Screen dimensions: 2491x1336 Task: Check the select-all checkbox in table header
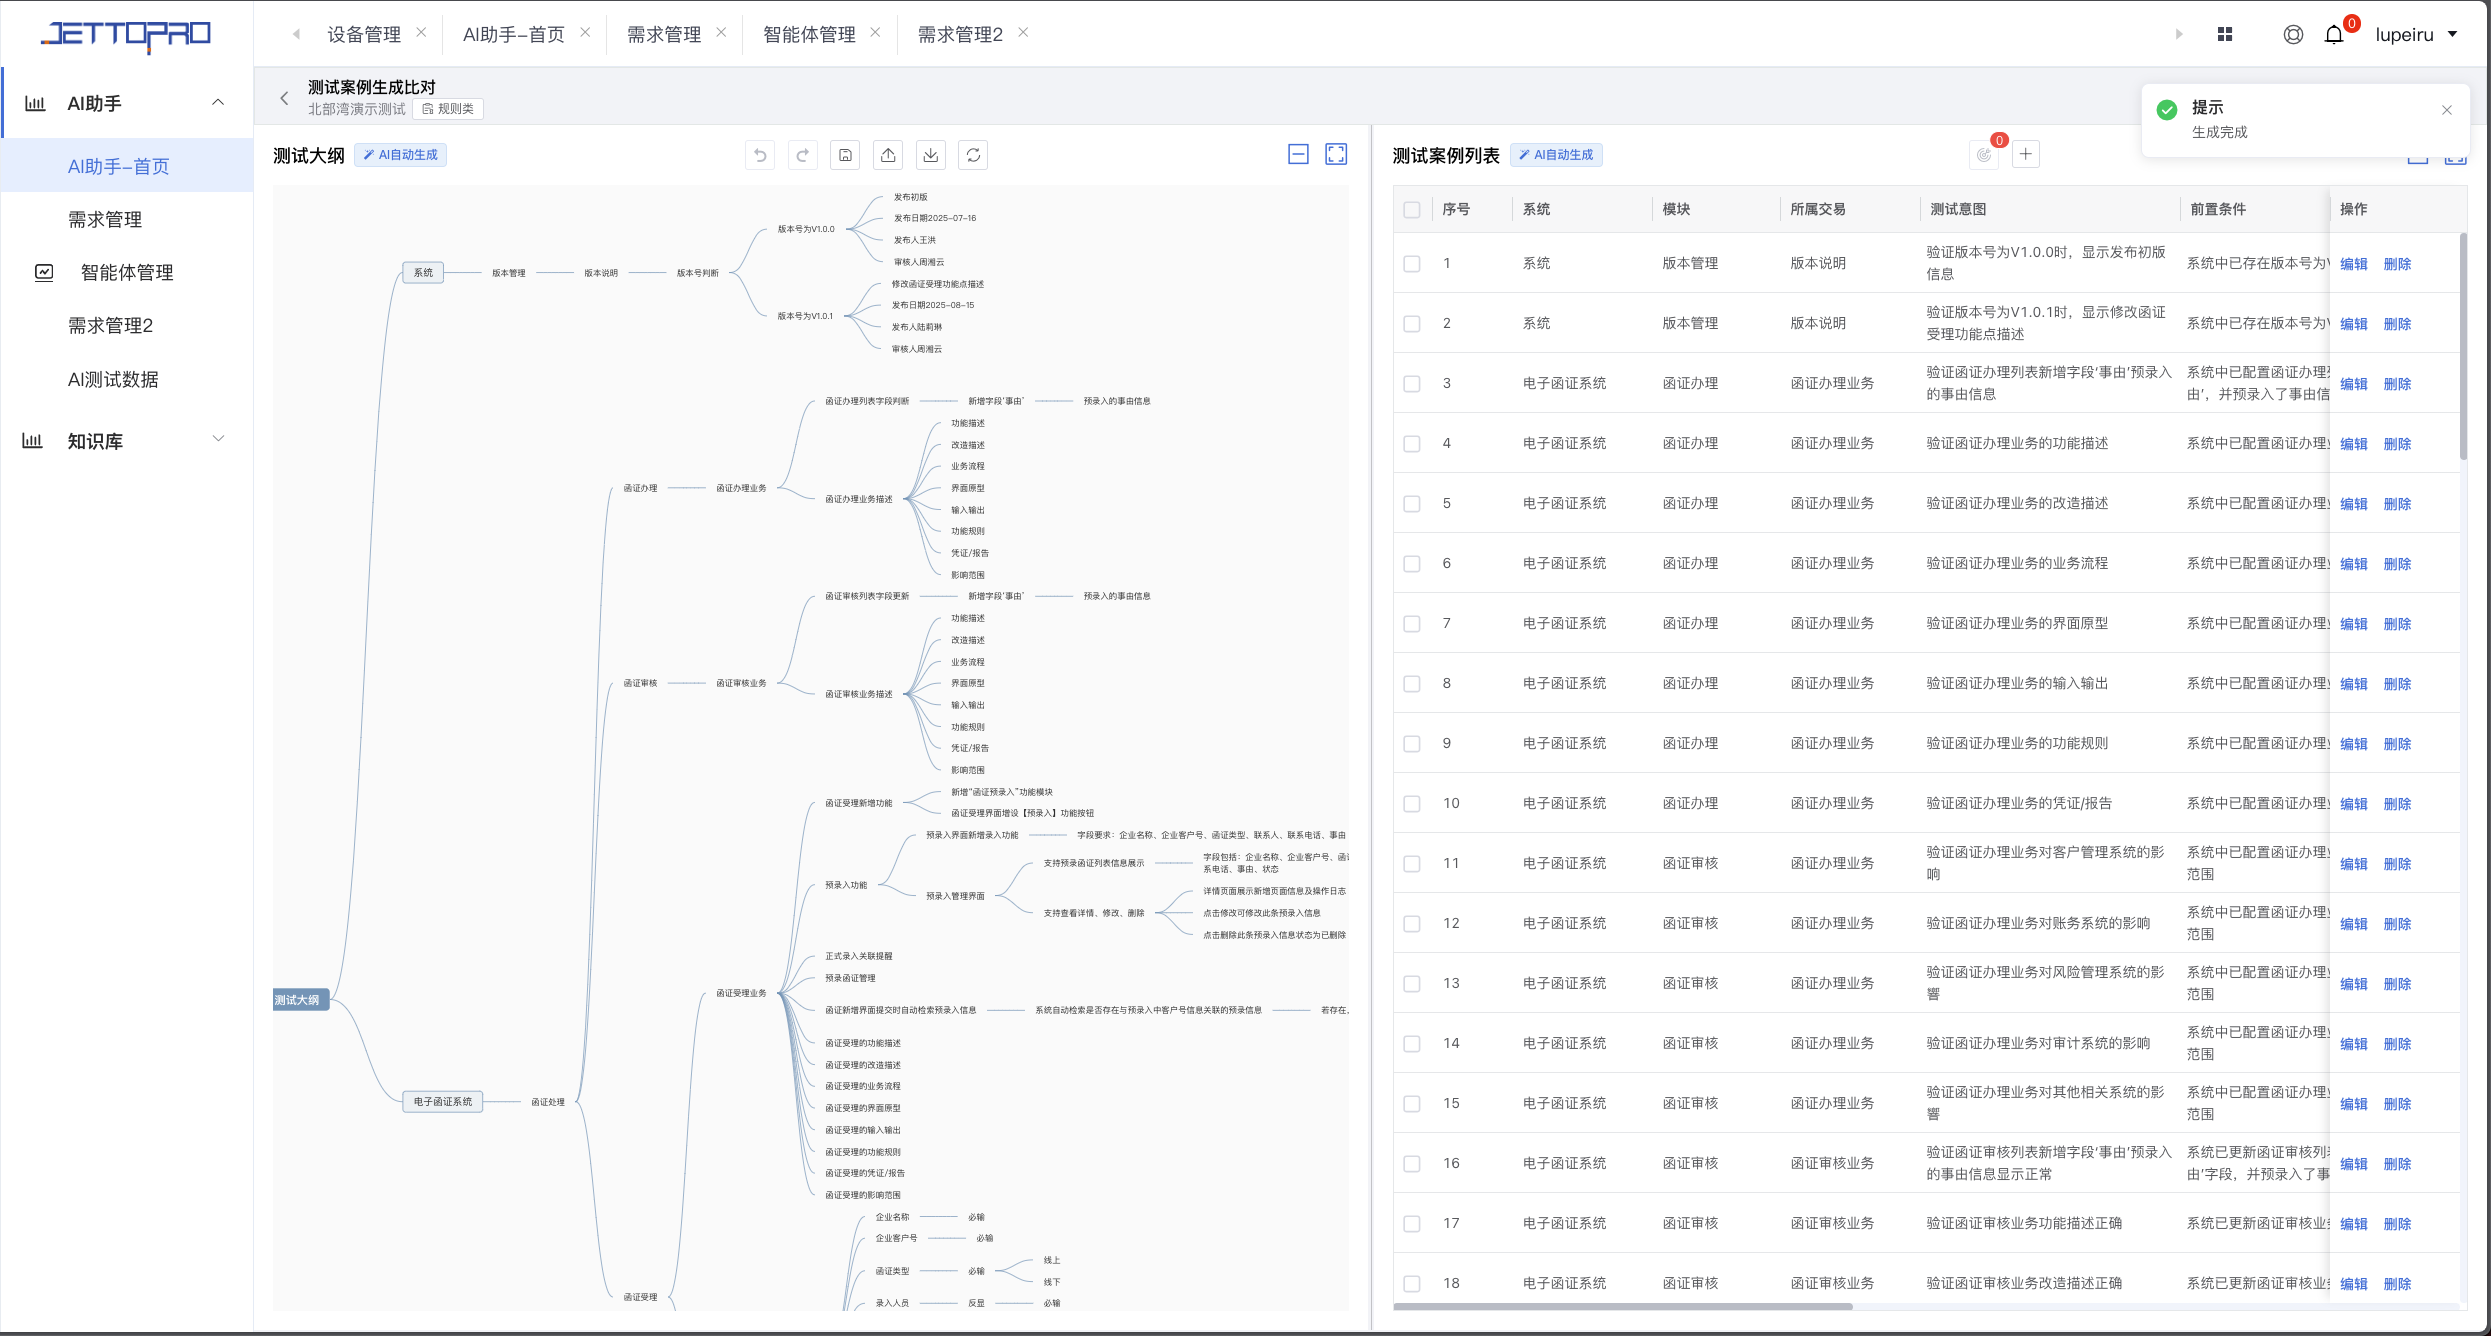pos(1412,210)
